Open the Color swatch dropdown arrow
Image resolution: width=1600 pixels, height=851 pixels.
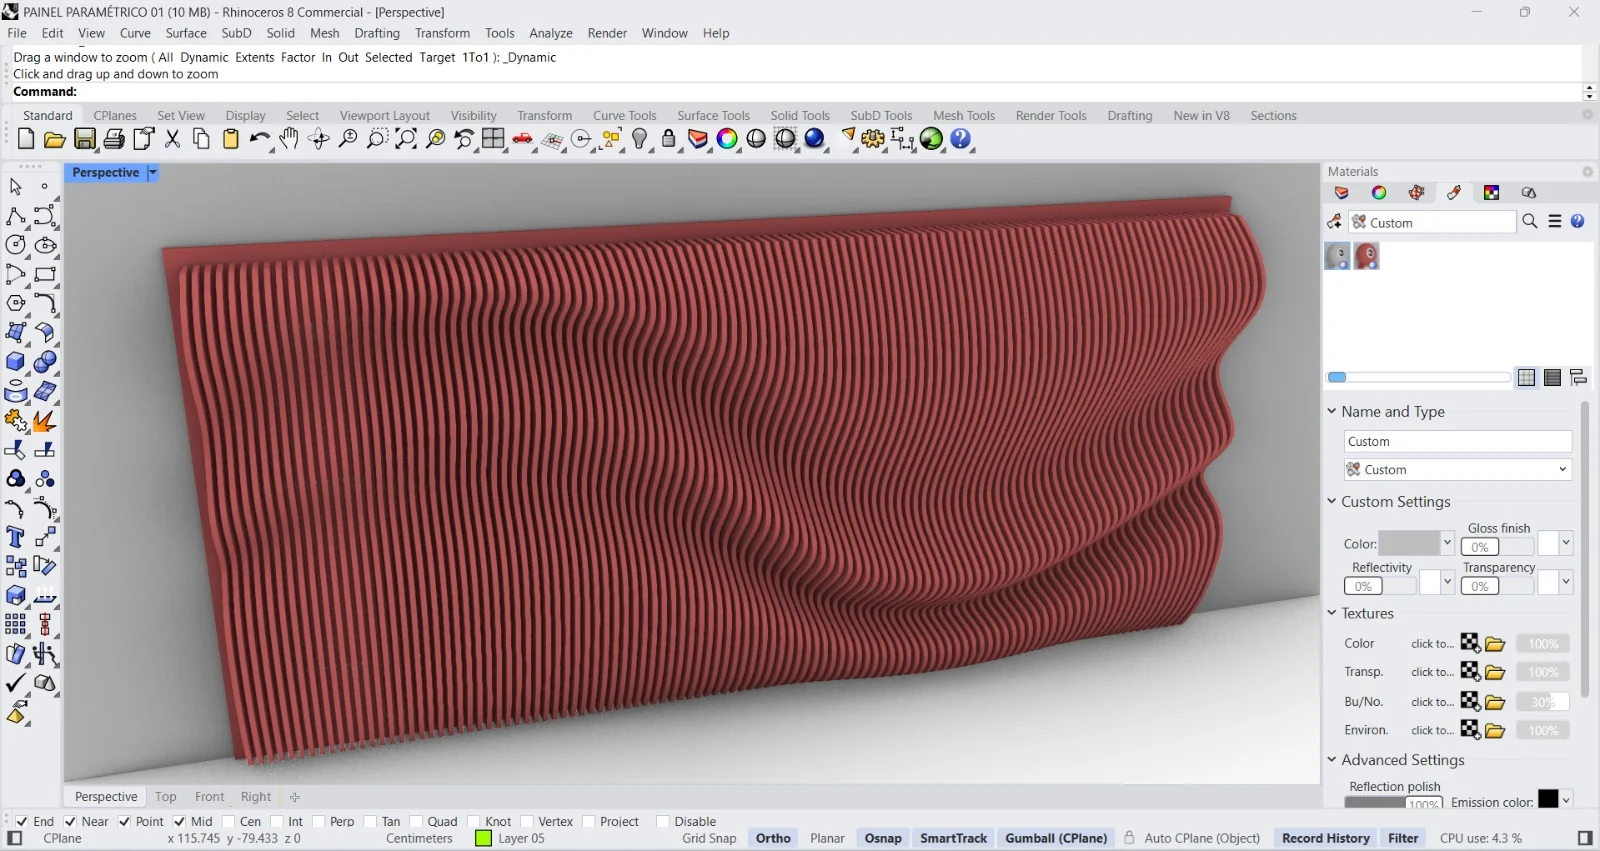[x=1447, y=543]
